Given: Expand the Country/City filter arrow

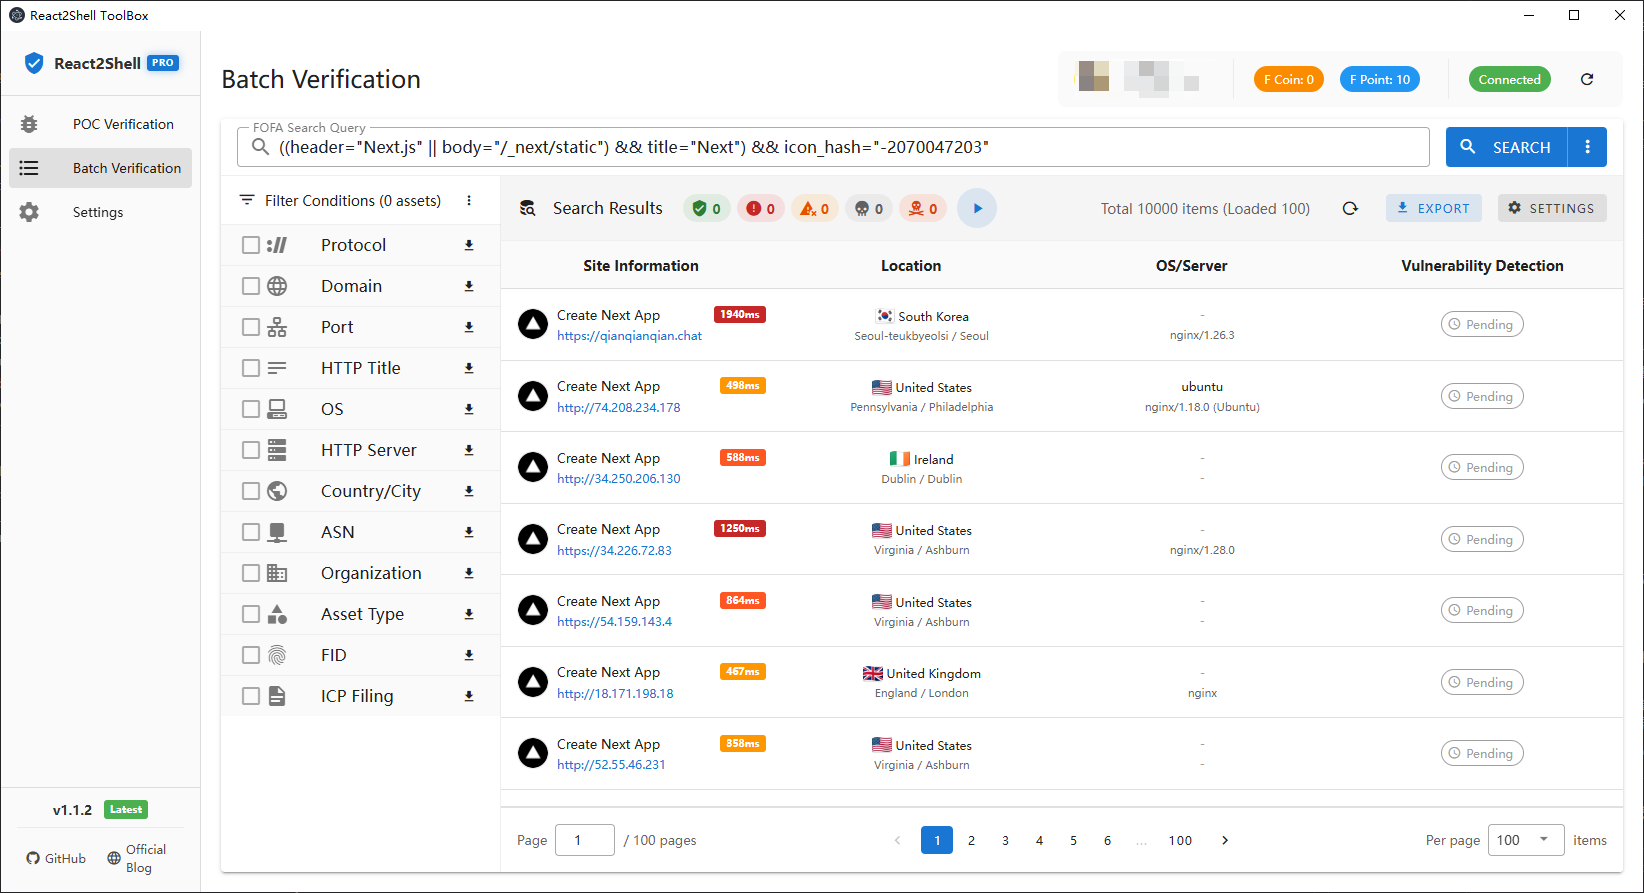Looking at the screenshot, I should click(x=469, y=491).
